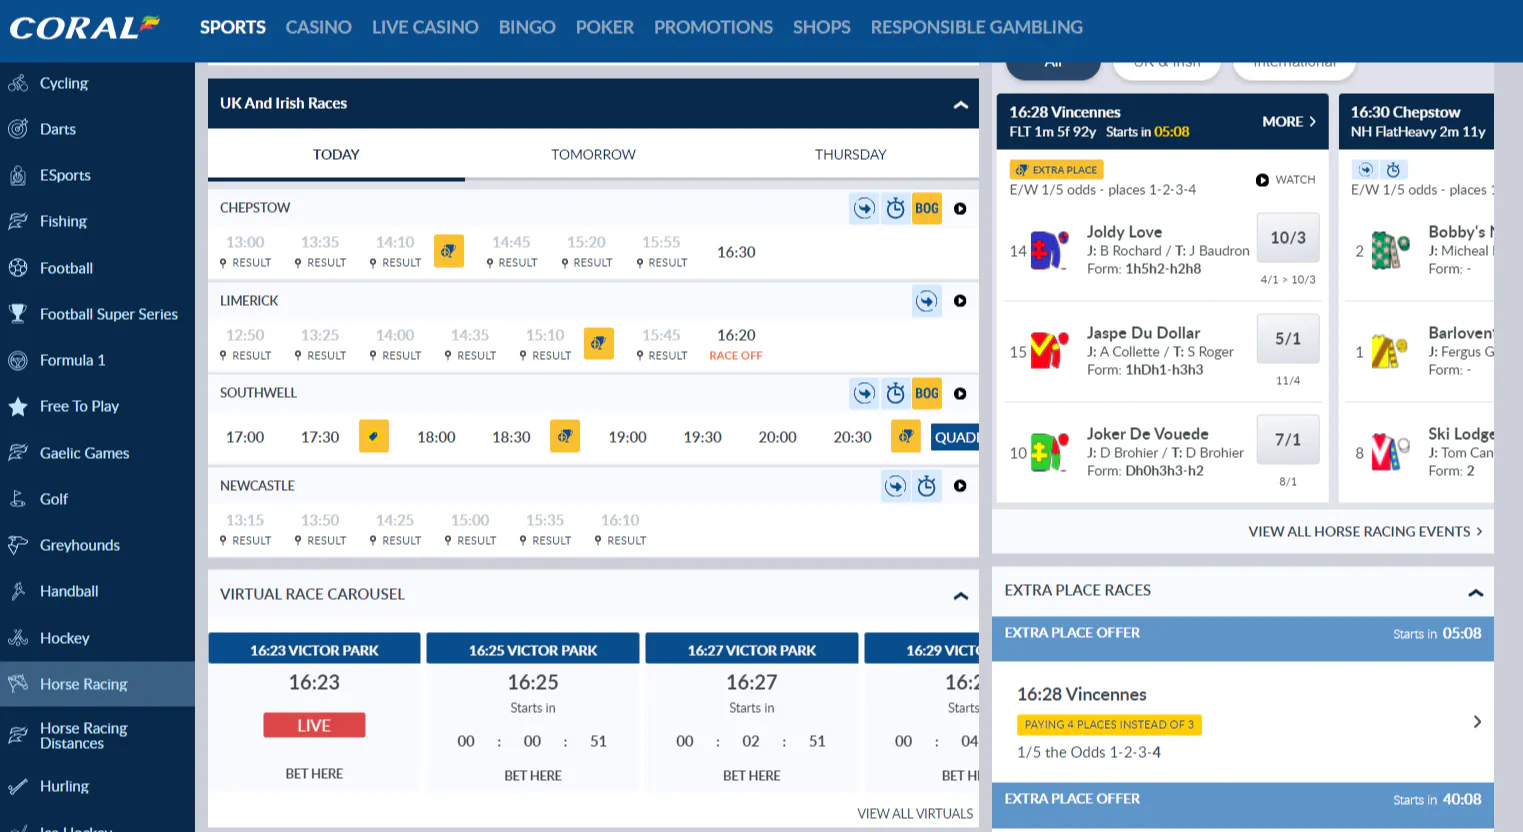Open Southwell 19:00 race
This screenshot has width=1523, height=832.
(627, 437)
